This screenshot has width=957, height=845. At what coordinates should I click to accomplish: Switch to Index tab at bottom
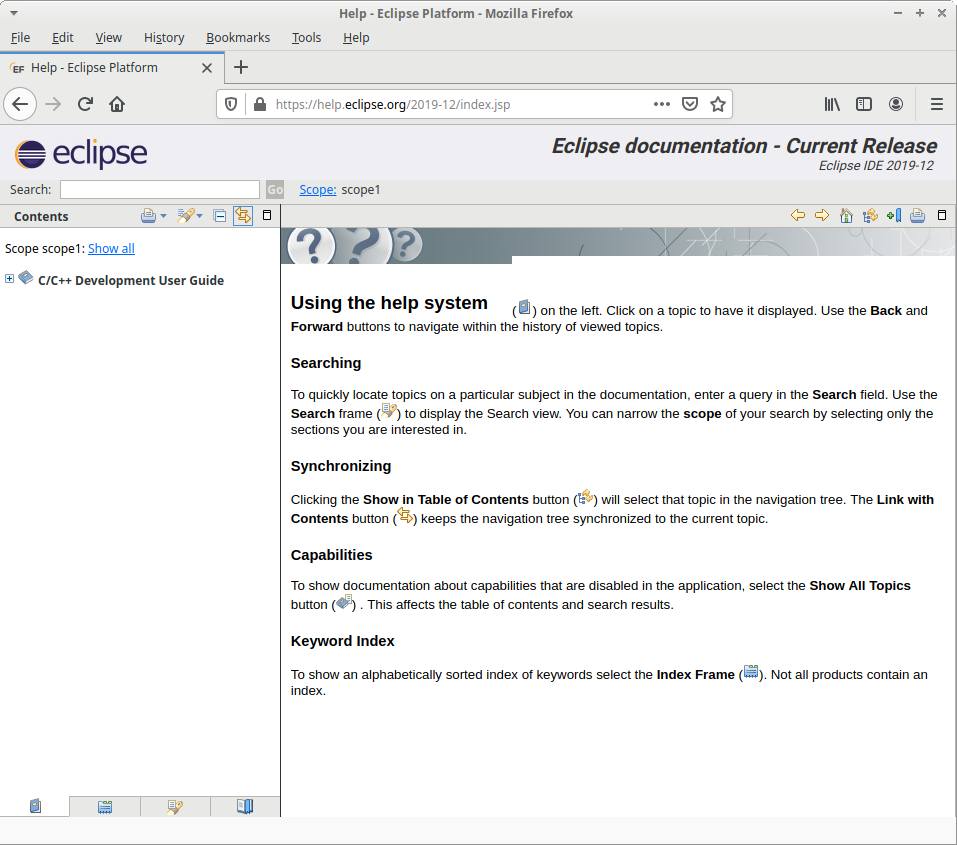[105, 807]
